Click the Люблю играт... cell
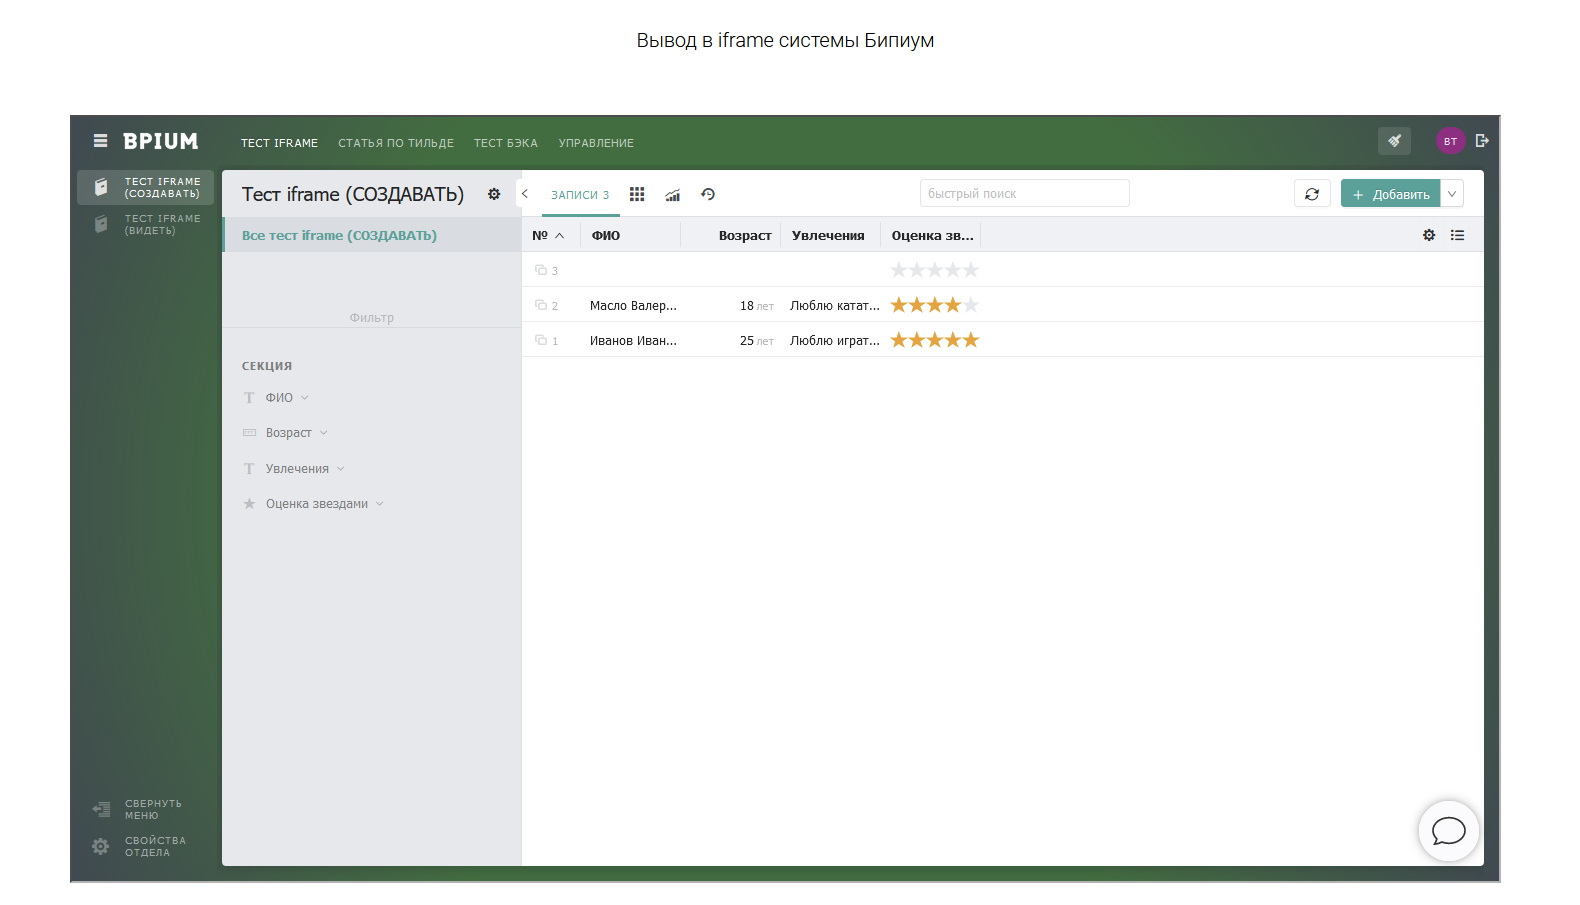Screen dimensions: 1580x905 pos(835,341)
